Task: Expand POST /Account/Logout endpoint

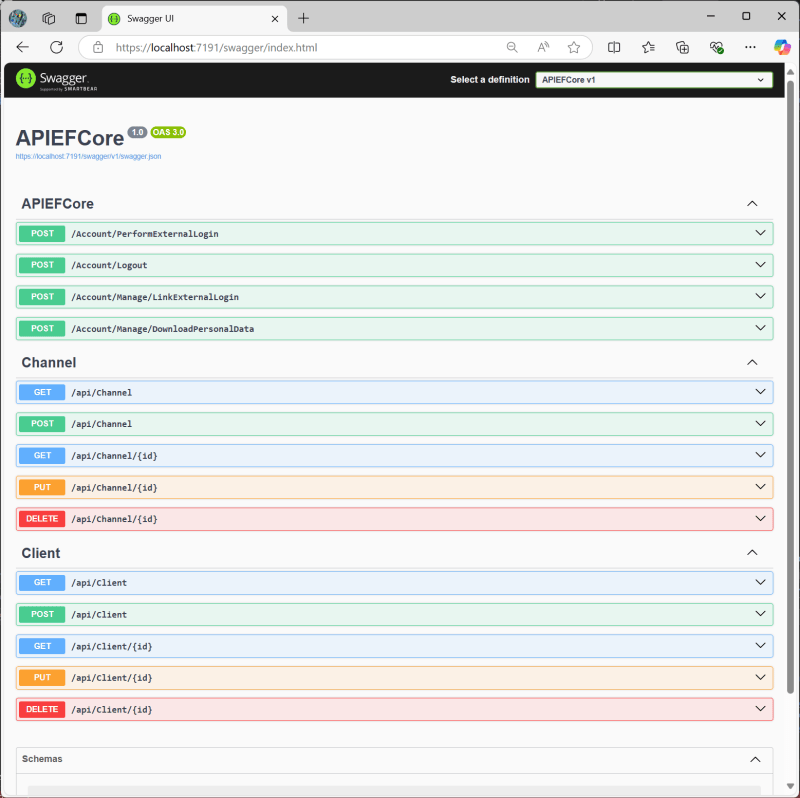Action: click(x=394, y=265)
